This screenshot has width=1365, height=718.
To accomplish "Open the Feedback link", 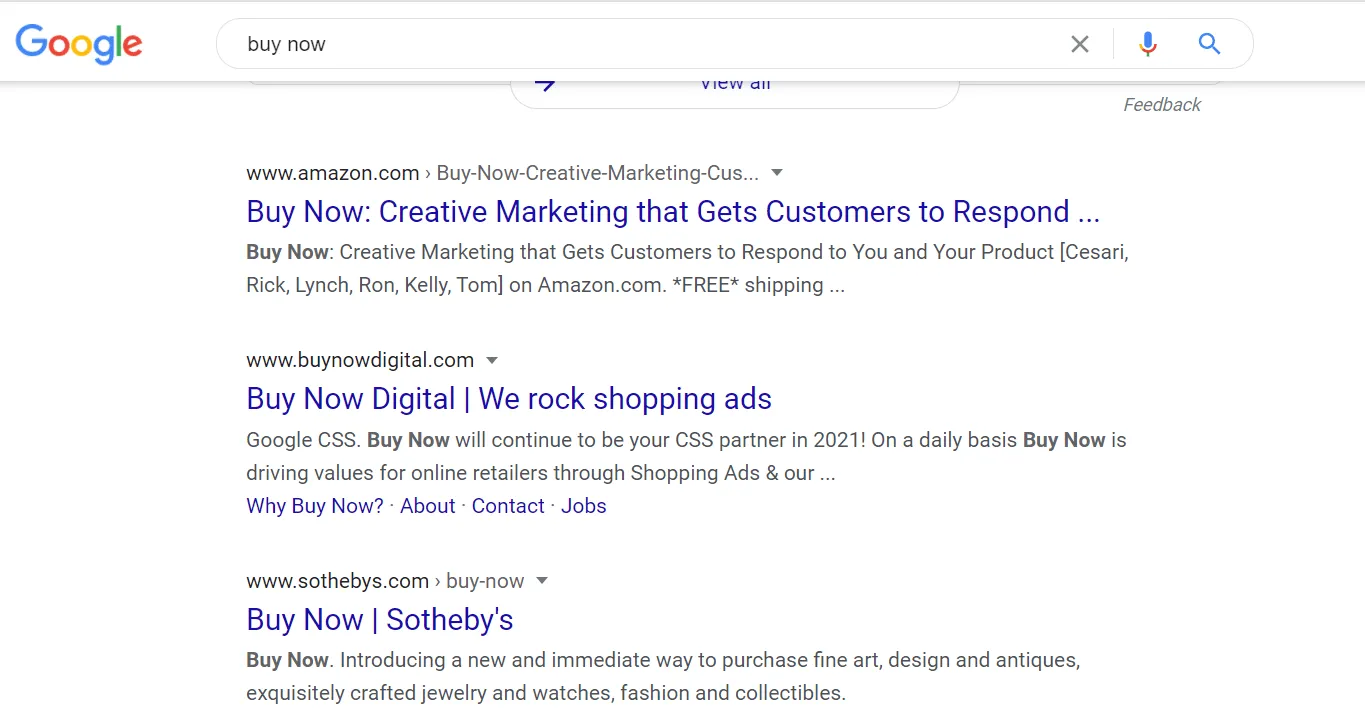I will point(1161,105).
